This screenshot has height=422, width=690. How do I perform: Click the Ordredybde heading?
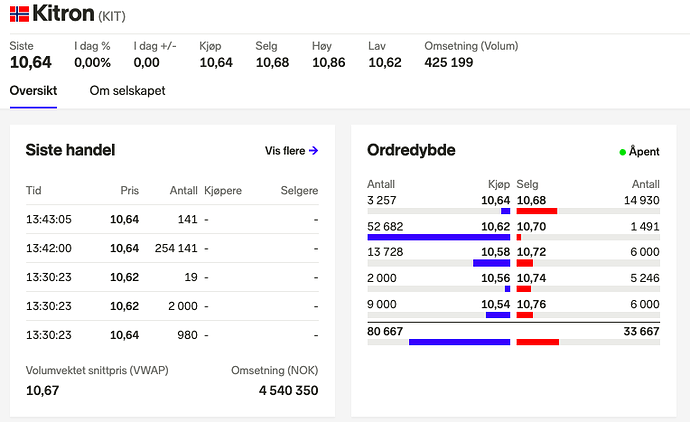[411, 150]
